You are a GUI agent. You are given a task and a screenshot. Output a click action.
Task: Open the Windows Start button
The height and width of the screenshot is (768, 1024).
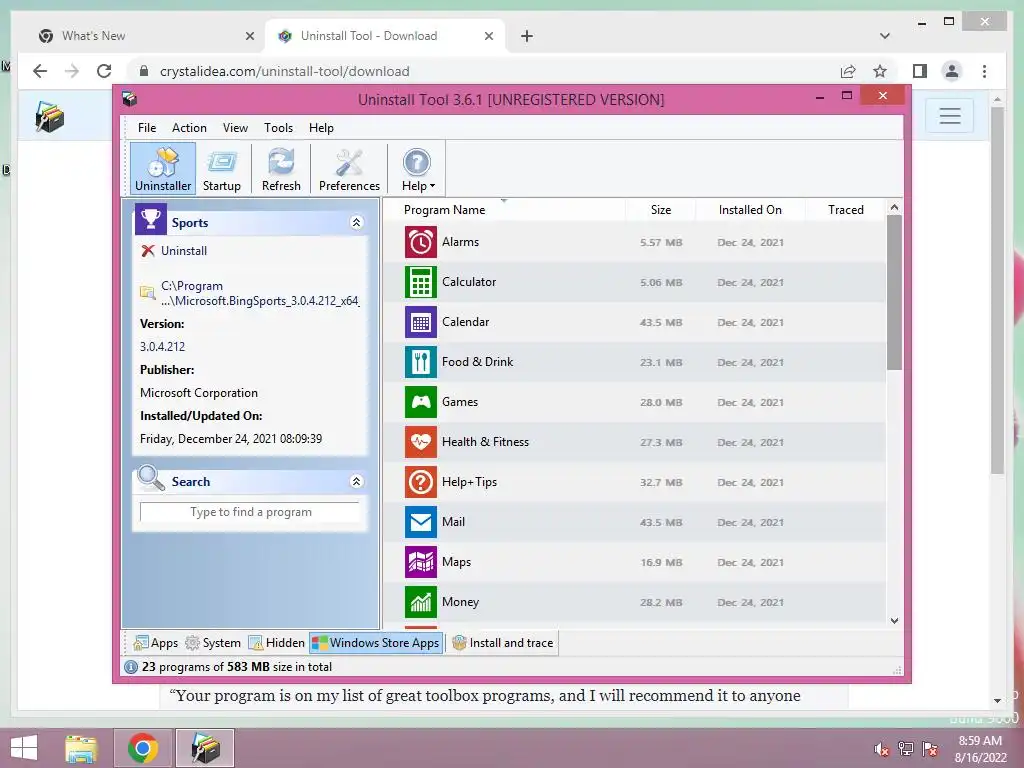[24, 748]
